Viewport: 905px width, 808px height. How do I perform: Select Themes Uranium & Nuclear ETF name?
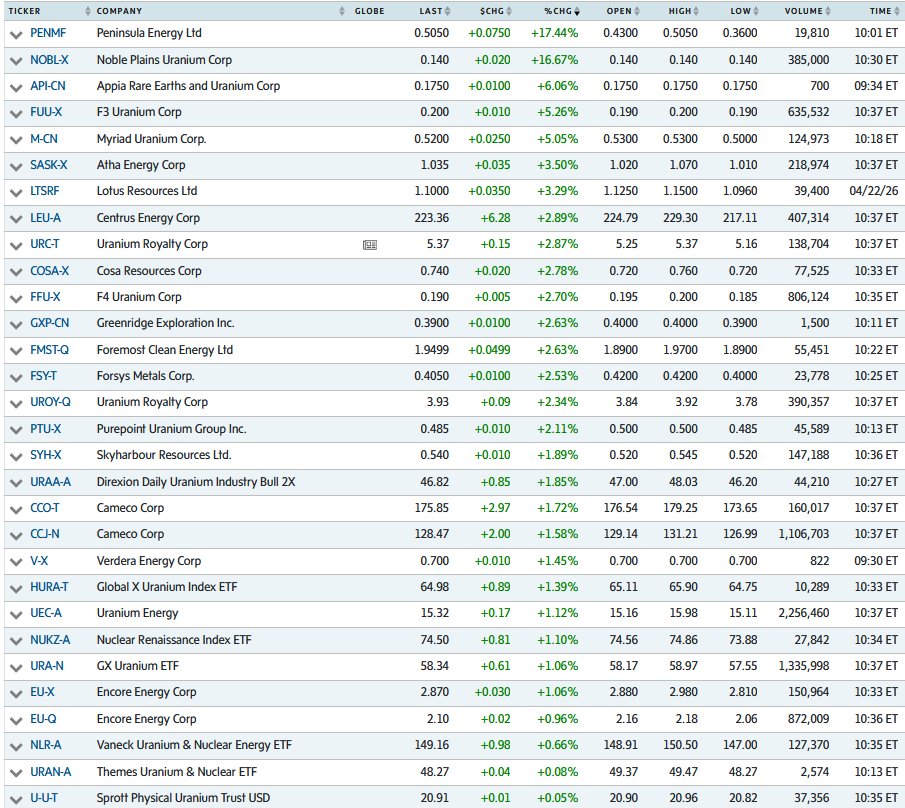coord(177,772)
